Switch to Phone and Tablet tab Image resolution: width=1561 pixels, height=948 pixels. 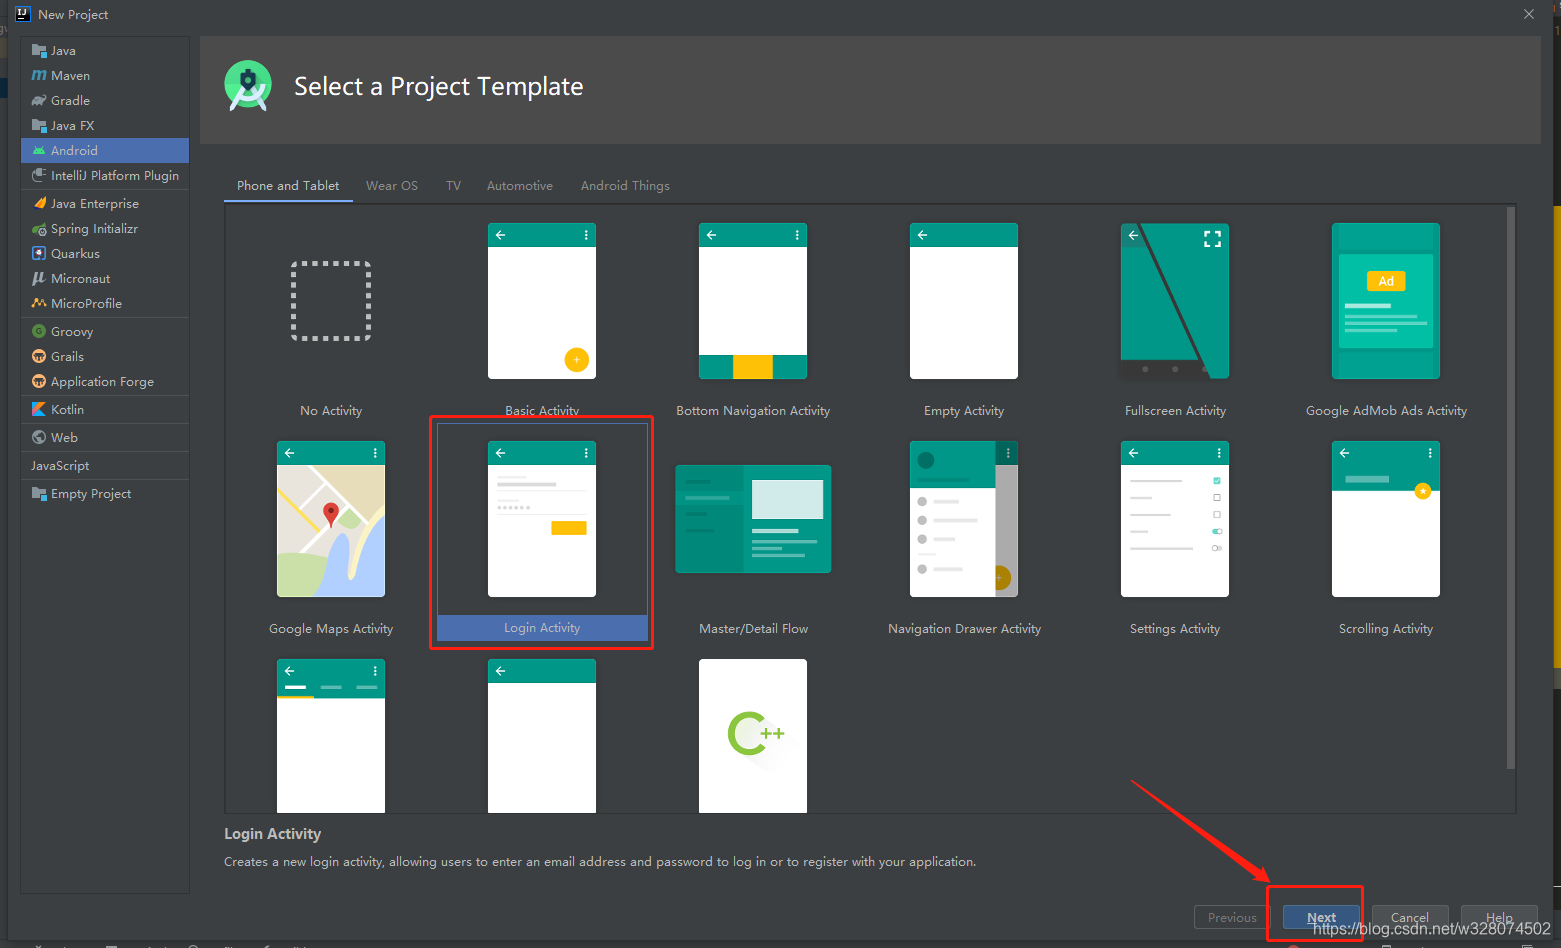coord(288,186)
